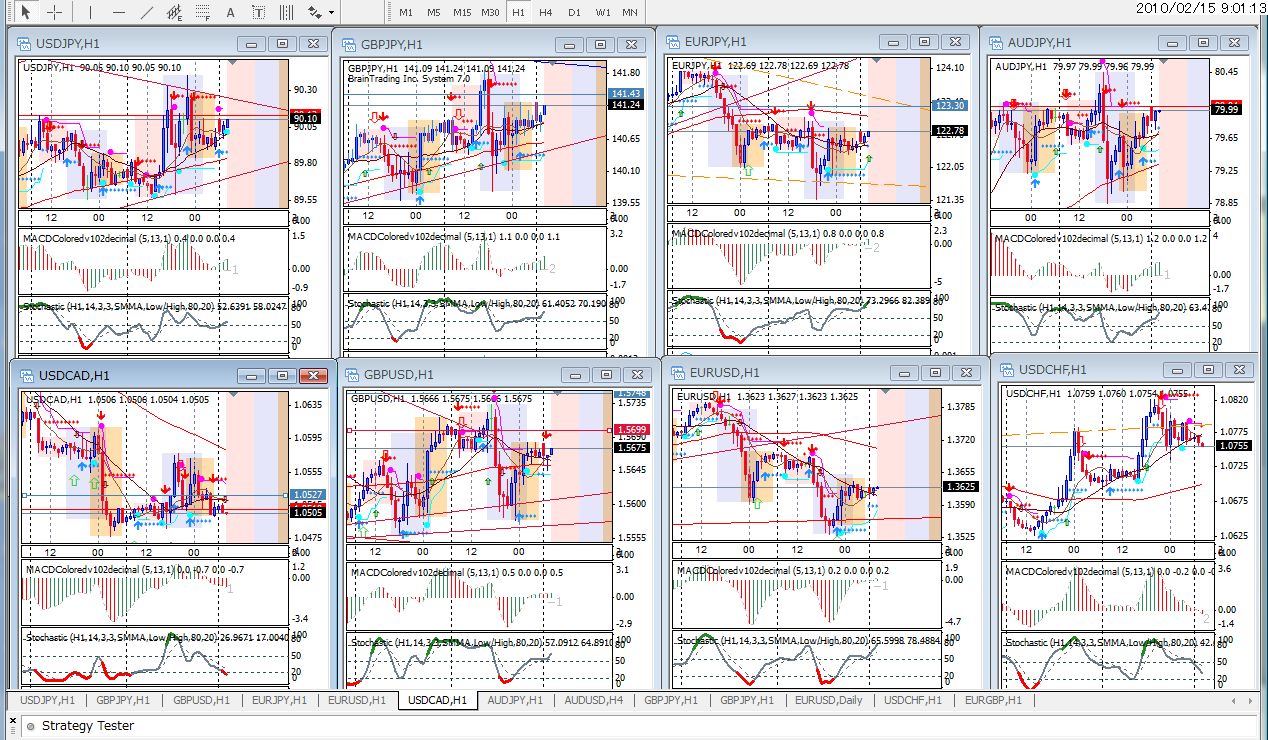Click the chart icon in GBPJPY,H1 title bar
This screenshot has width=1268, height=740.
pyautogui.click(x=350, y=45)
